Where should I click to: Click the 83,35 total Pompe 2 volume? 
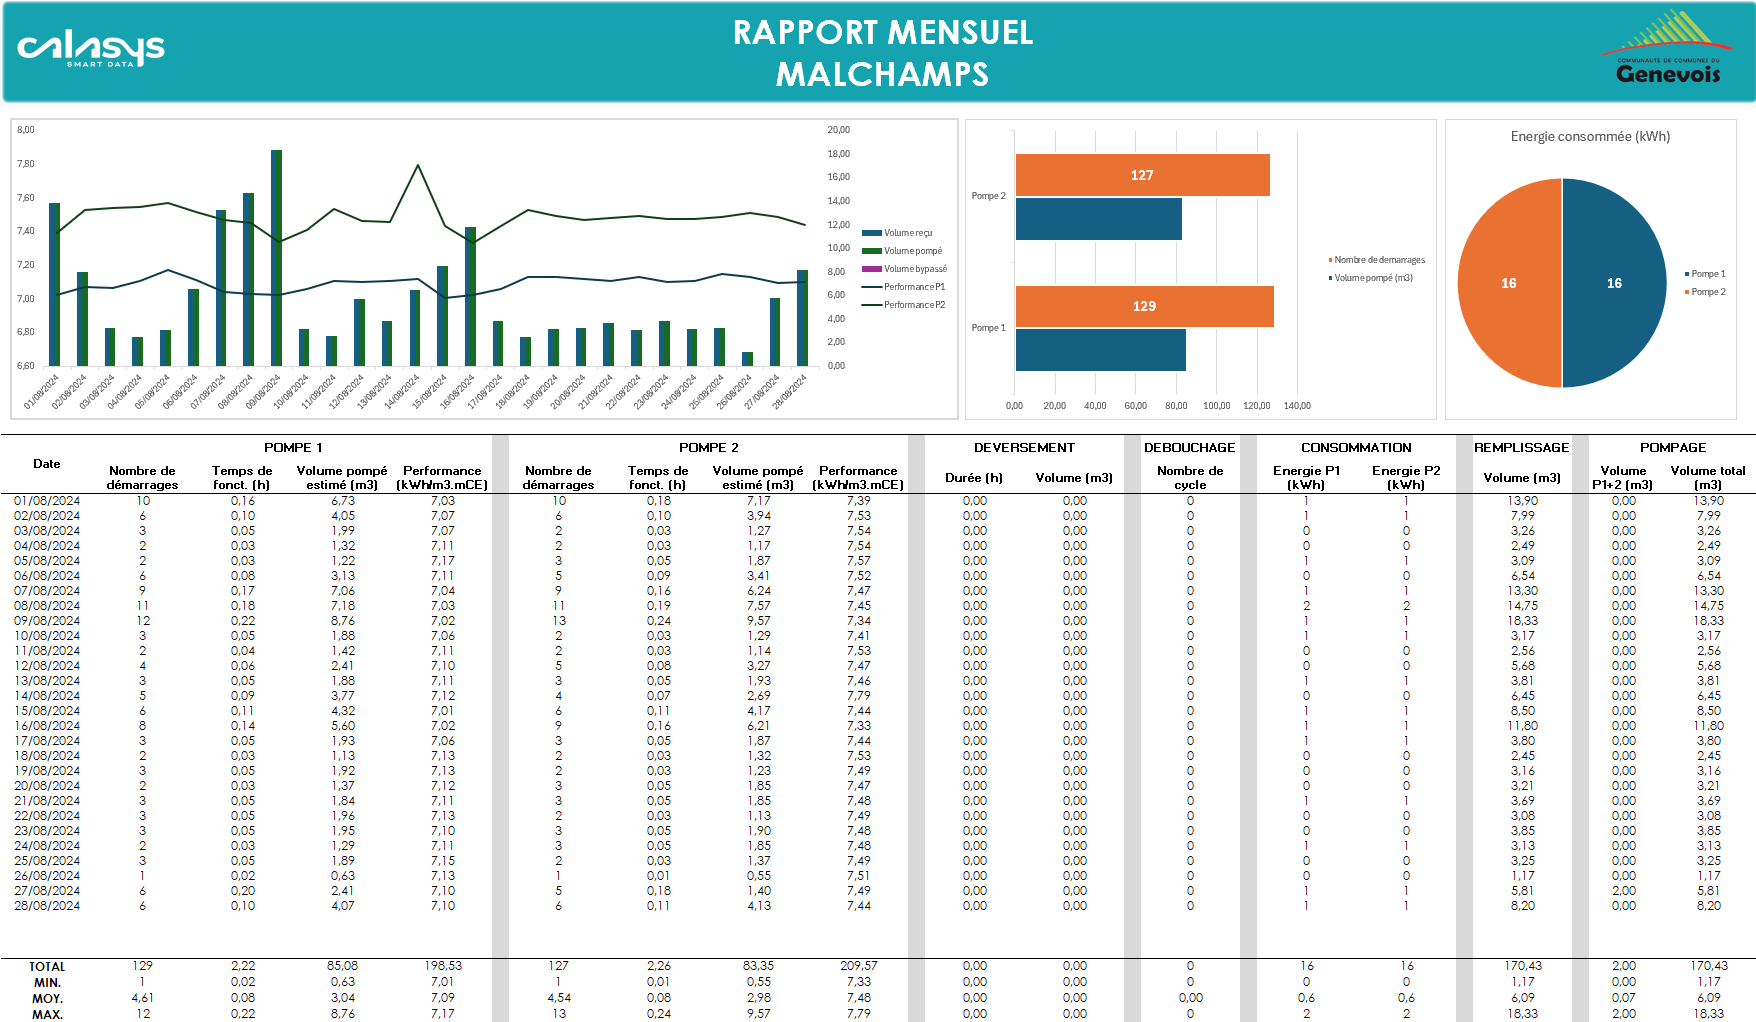[x=758, y=966]
